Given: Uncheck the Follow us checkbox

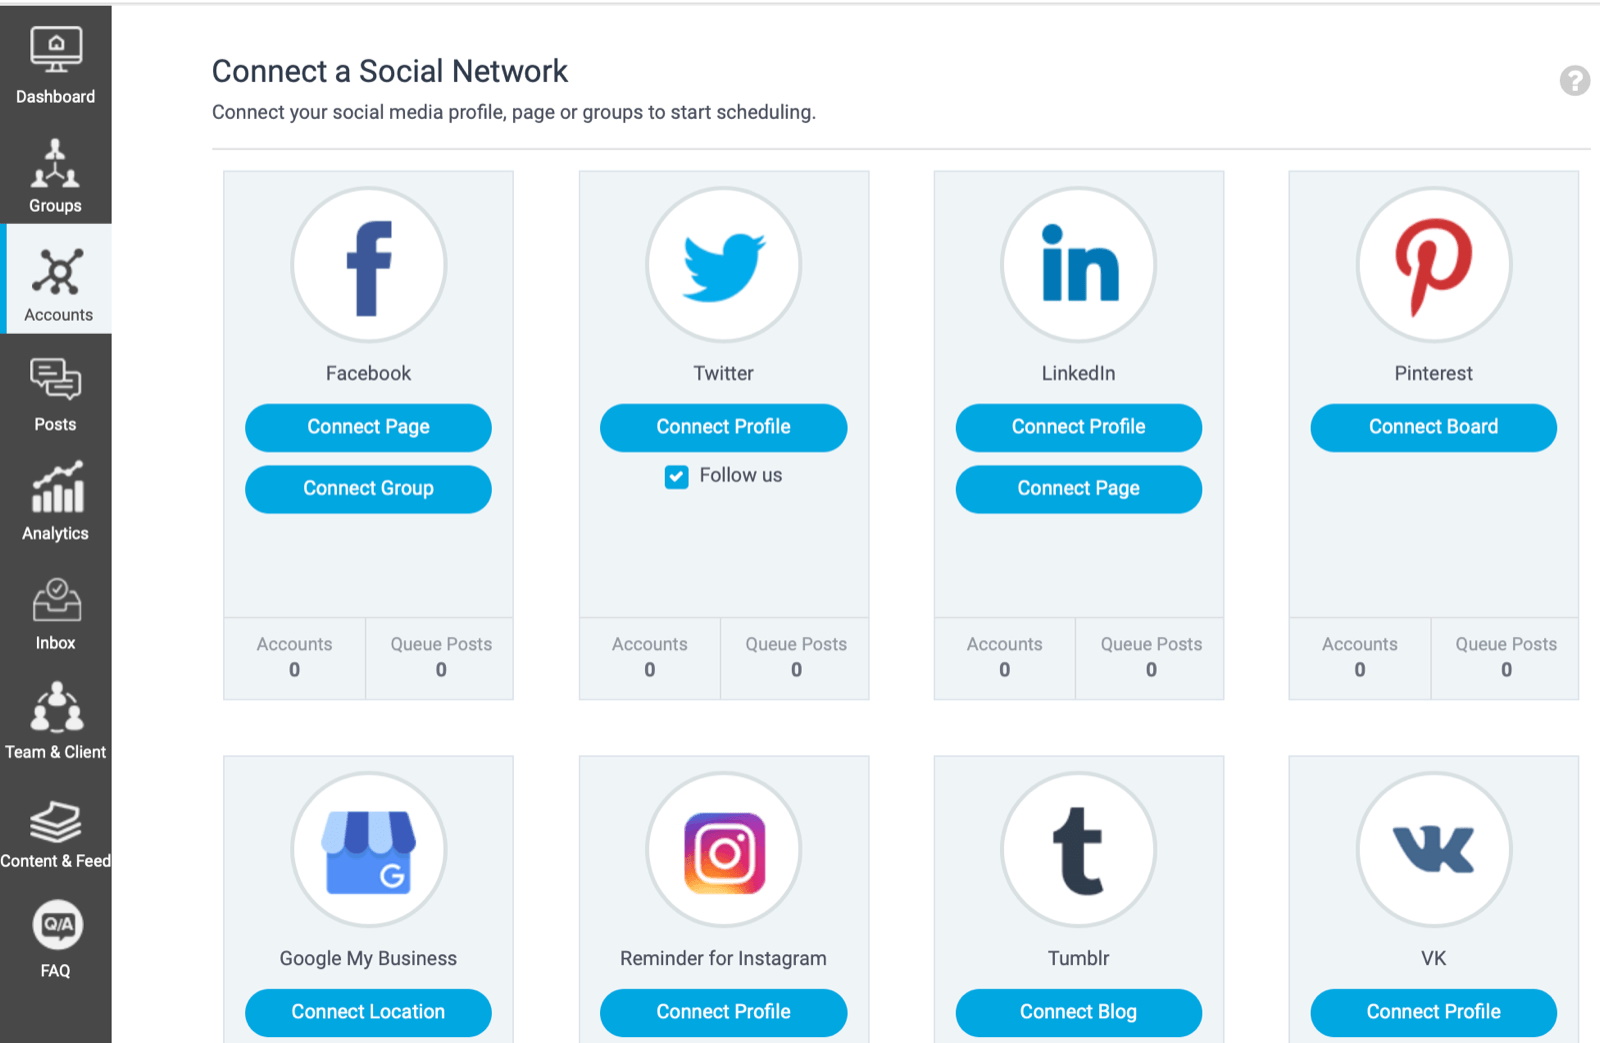Looking at the screenshot, I should (677, 477).
